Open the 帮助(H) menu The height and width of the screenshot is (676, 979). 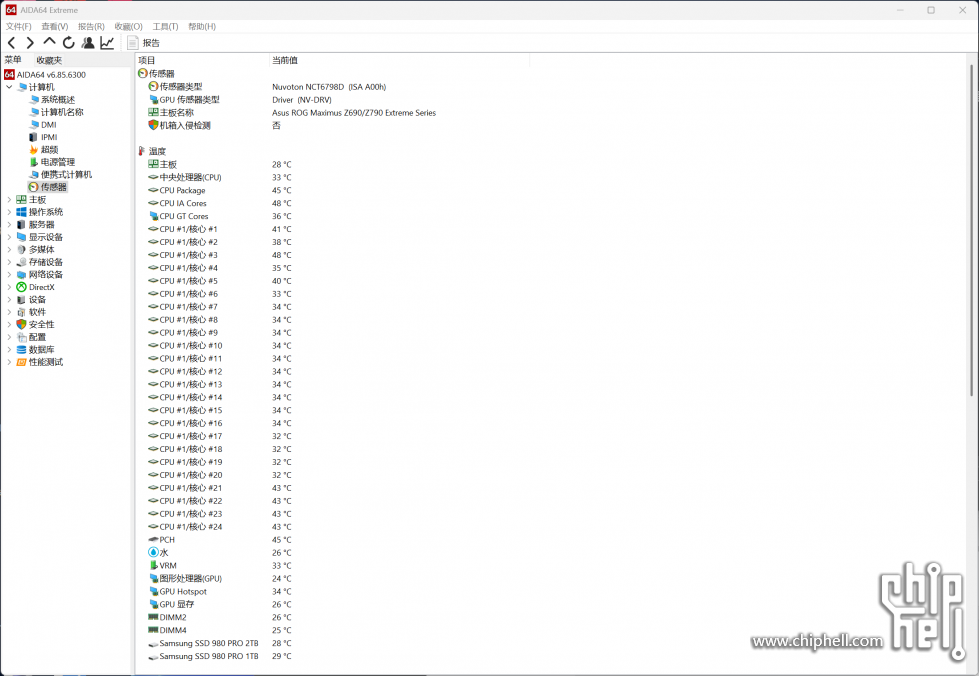[202, 26]
